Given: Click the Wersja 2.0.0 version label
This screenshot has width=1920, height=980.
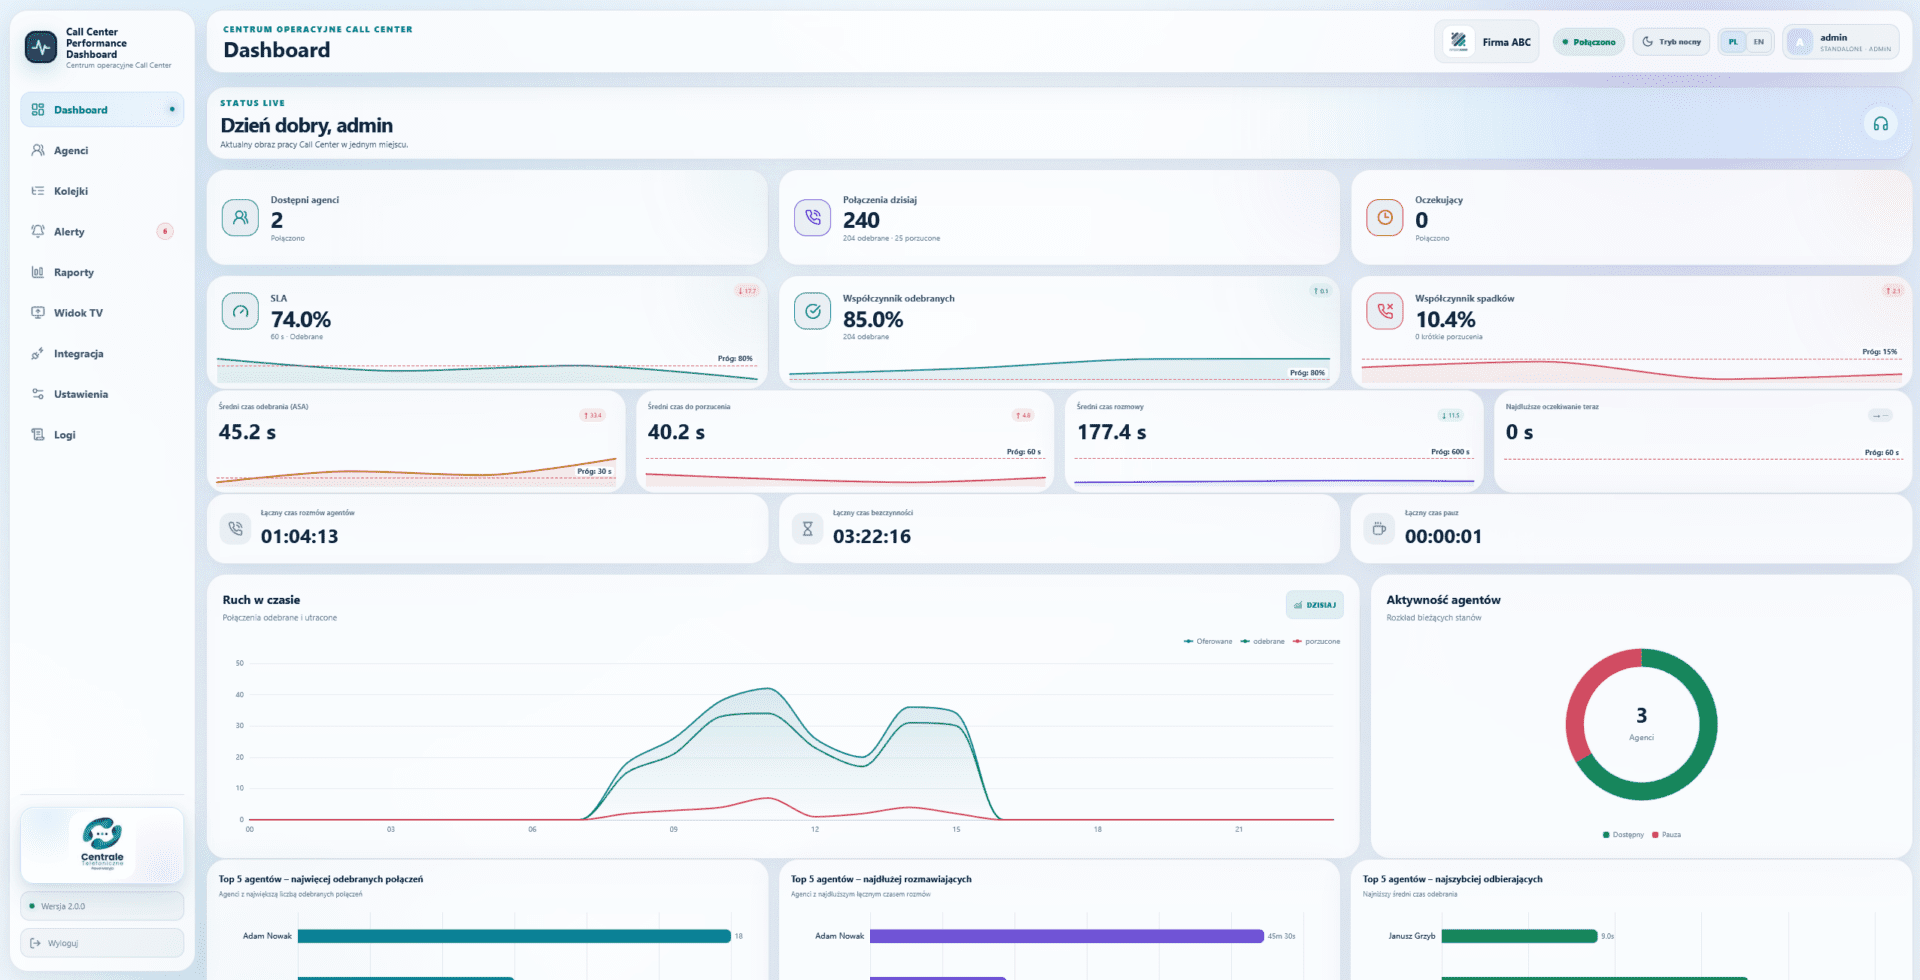Looking at the screenshot, I should tap(102, 906).
